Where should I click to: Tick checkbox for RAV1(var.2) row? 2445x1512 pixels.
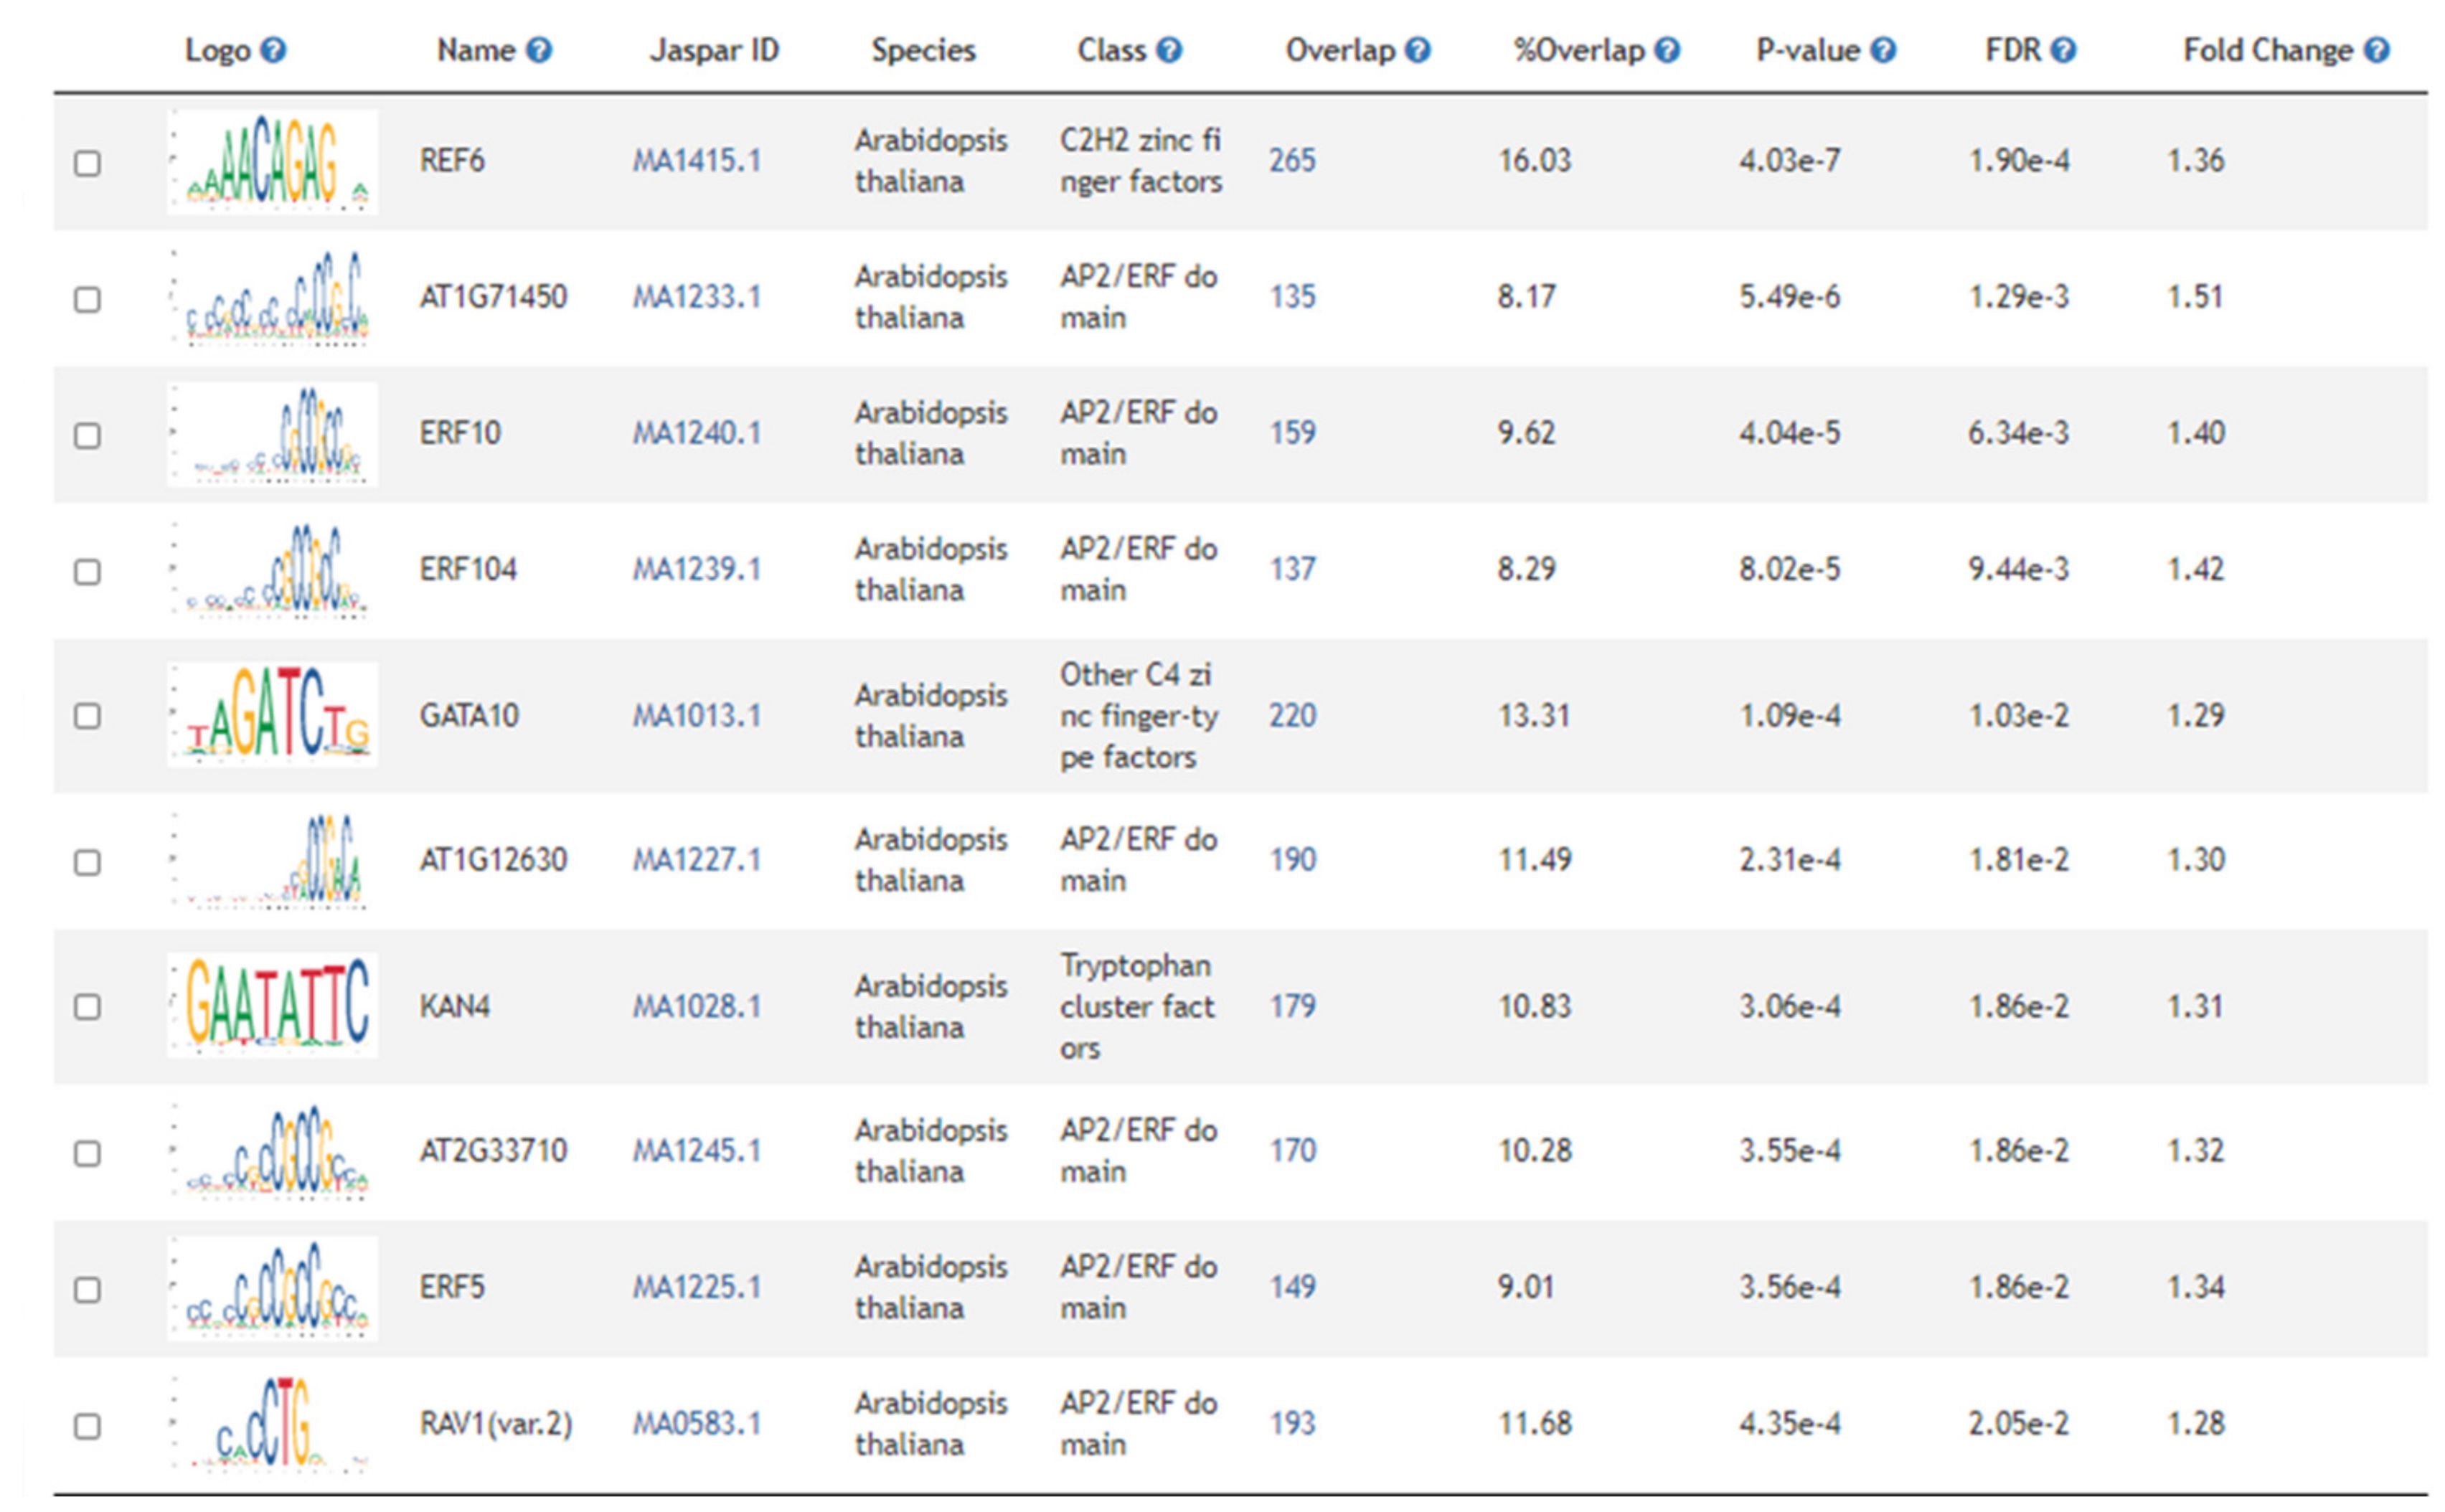point(88,1426)
